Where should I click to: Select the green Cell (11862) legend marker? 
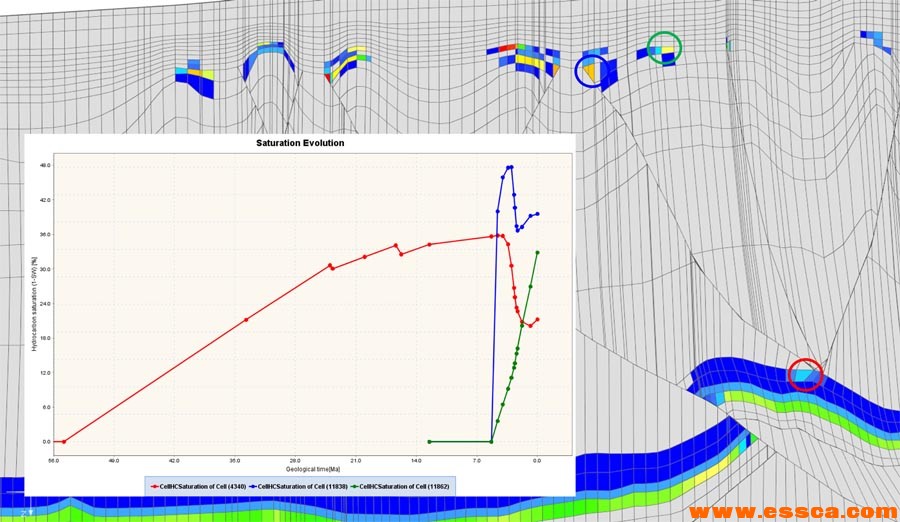coord(355,485)
